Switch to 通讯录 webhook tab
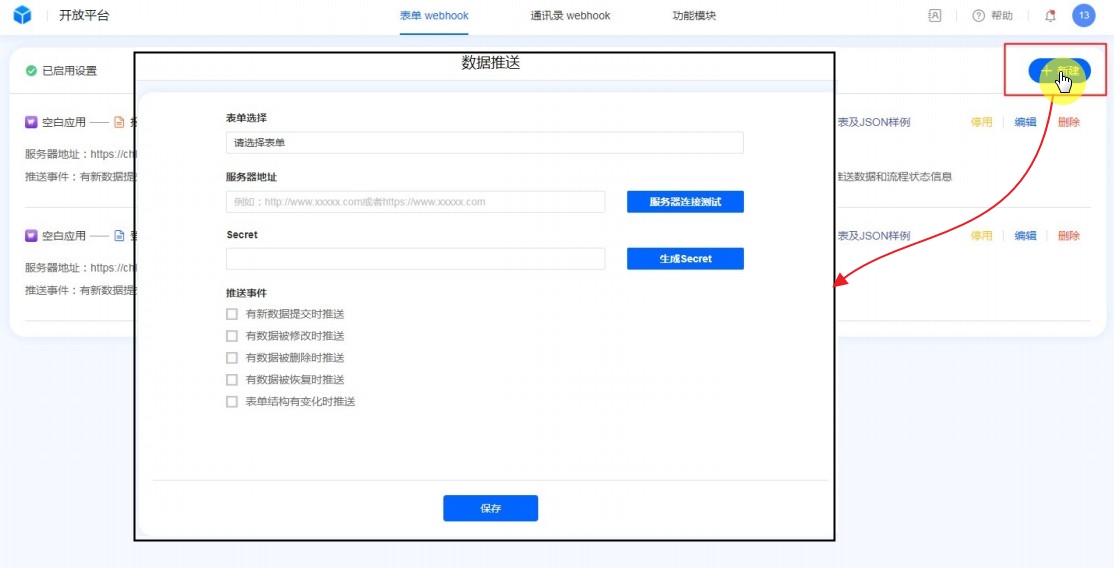1114x570 pixels. coord(570,16)
